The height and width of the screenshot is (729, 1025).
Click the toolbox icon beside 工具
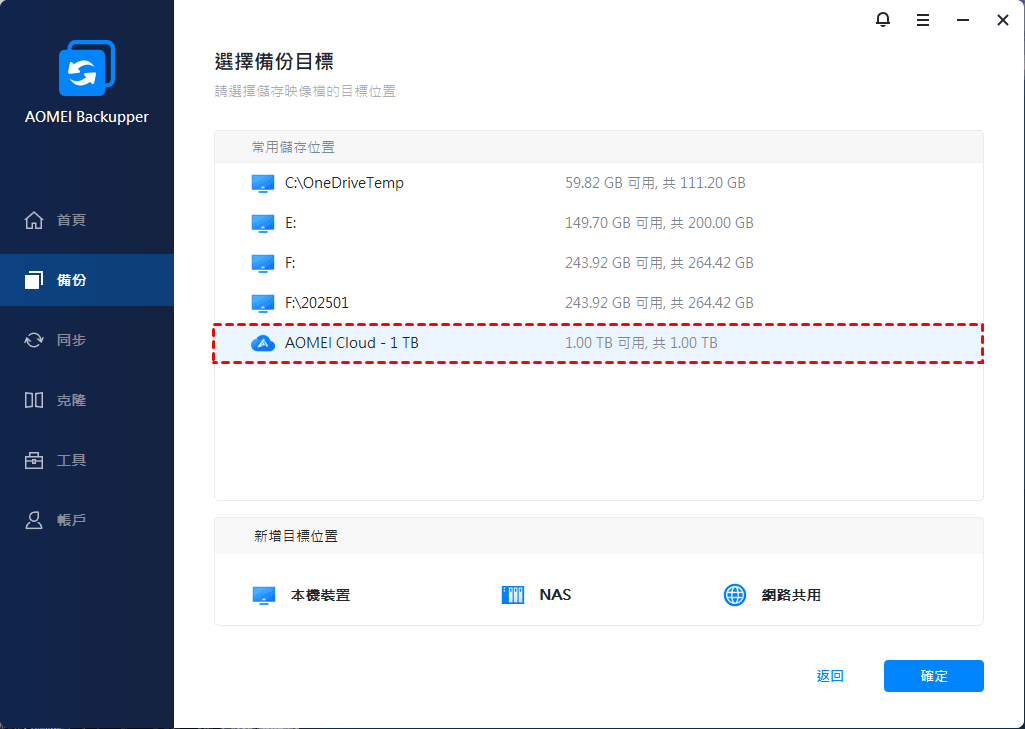34,460
